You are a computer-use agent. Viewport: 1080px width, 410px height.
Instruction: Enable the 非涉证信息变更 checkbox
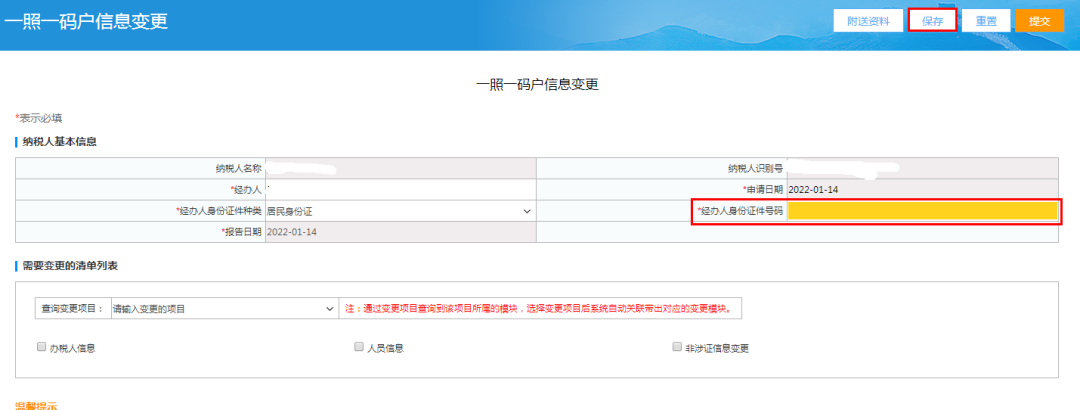(677, 347)
